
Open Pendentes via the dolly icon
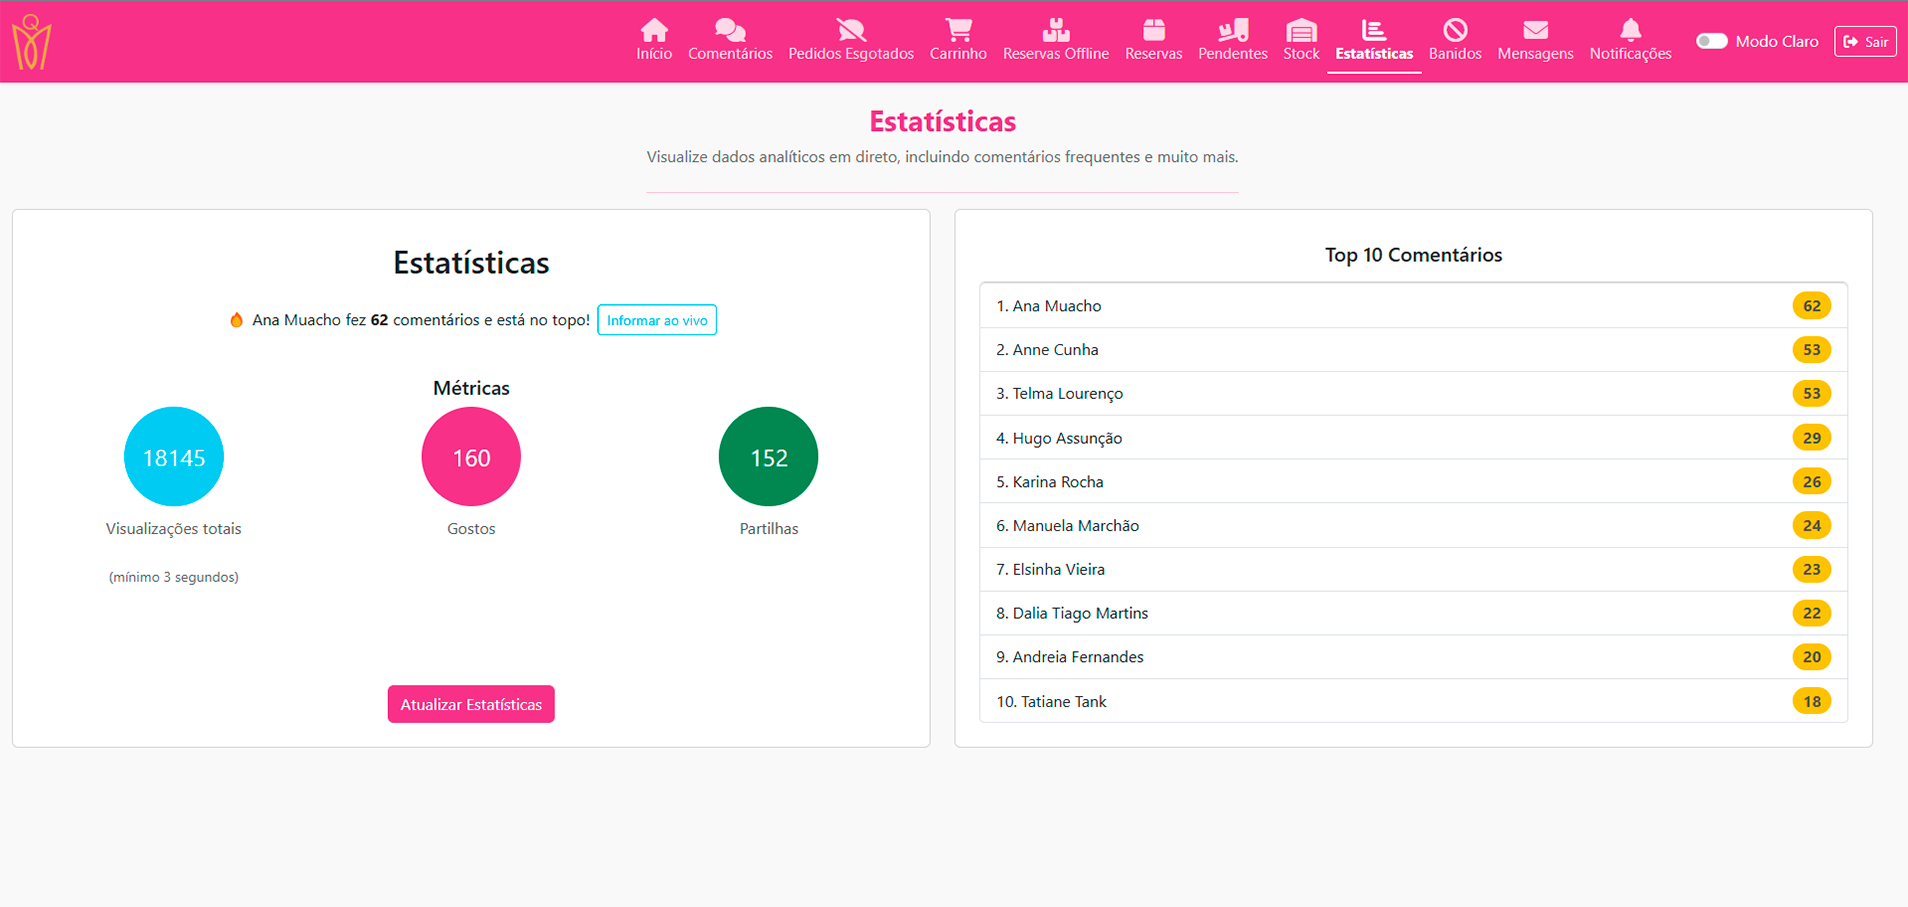1232,30
